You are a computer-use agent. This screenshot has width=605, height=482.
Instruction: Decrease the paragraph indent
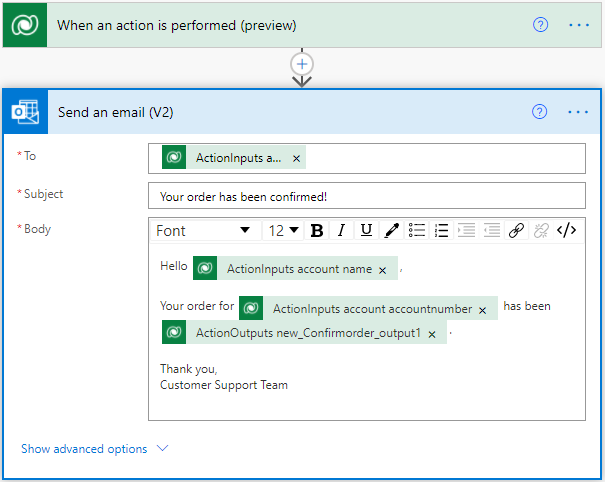[x=492, y=231]
